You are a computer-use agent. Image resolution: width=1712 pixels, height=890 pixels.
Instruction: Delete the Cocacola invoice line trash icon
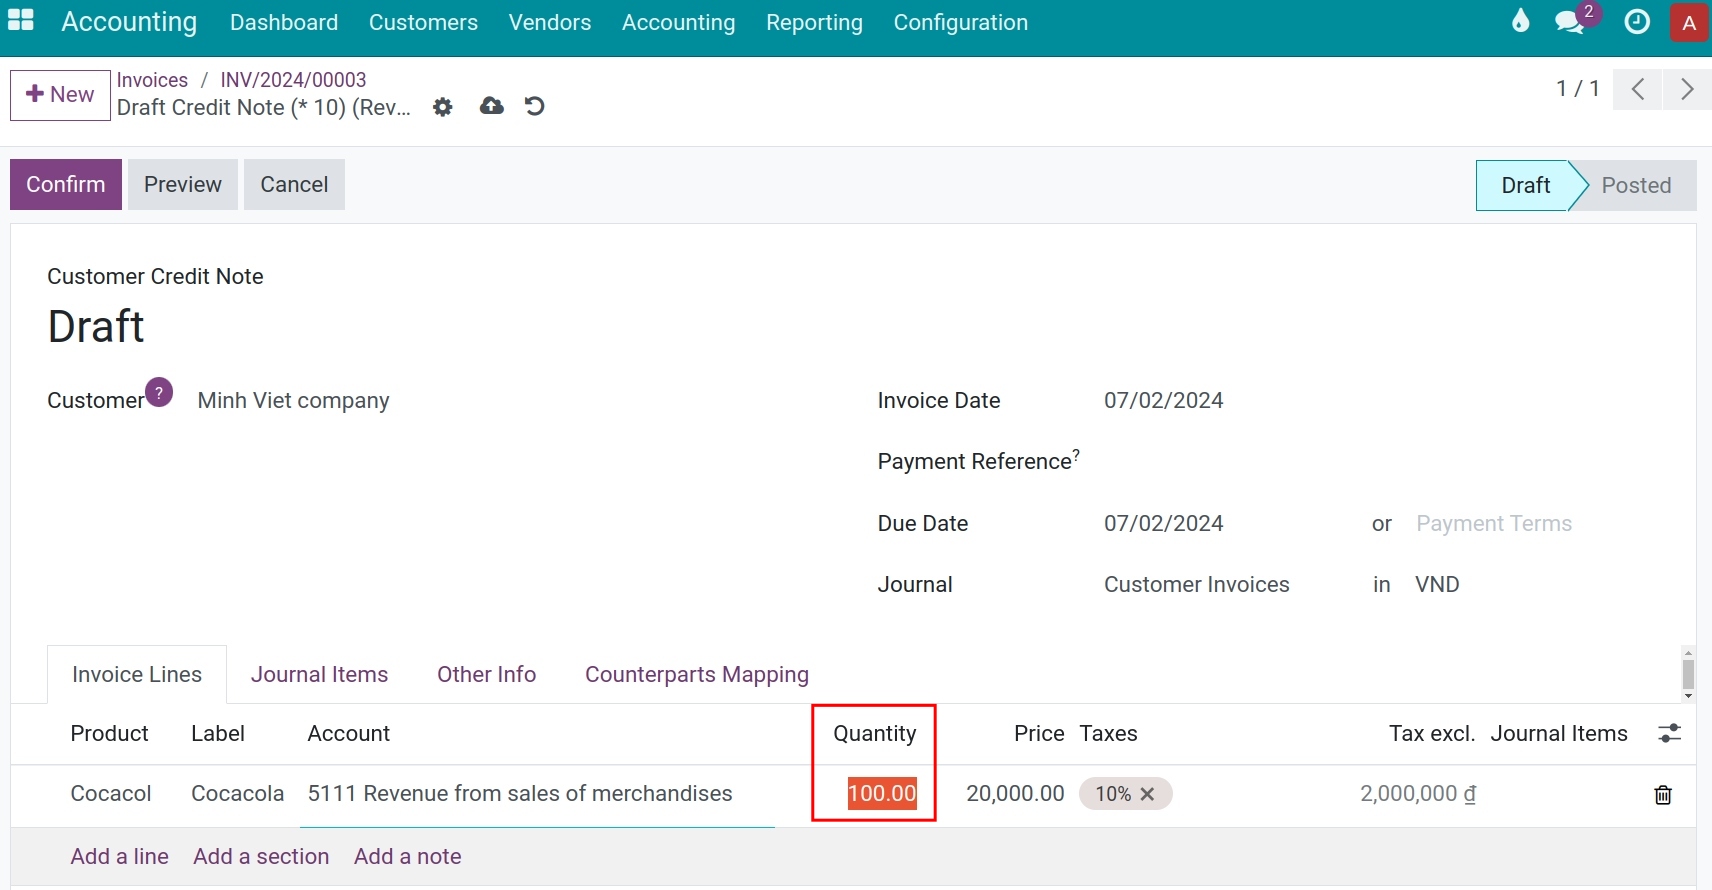coord(1663,795)
